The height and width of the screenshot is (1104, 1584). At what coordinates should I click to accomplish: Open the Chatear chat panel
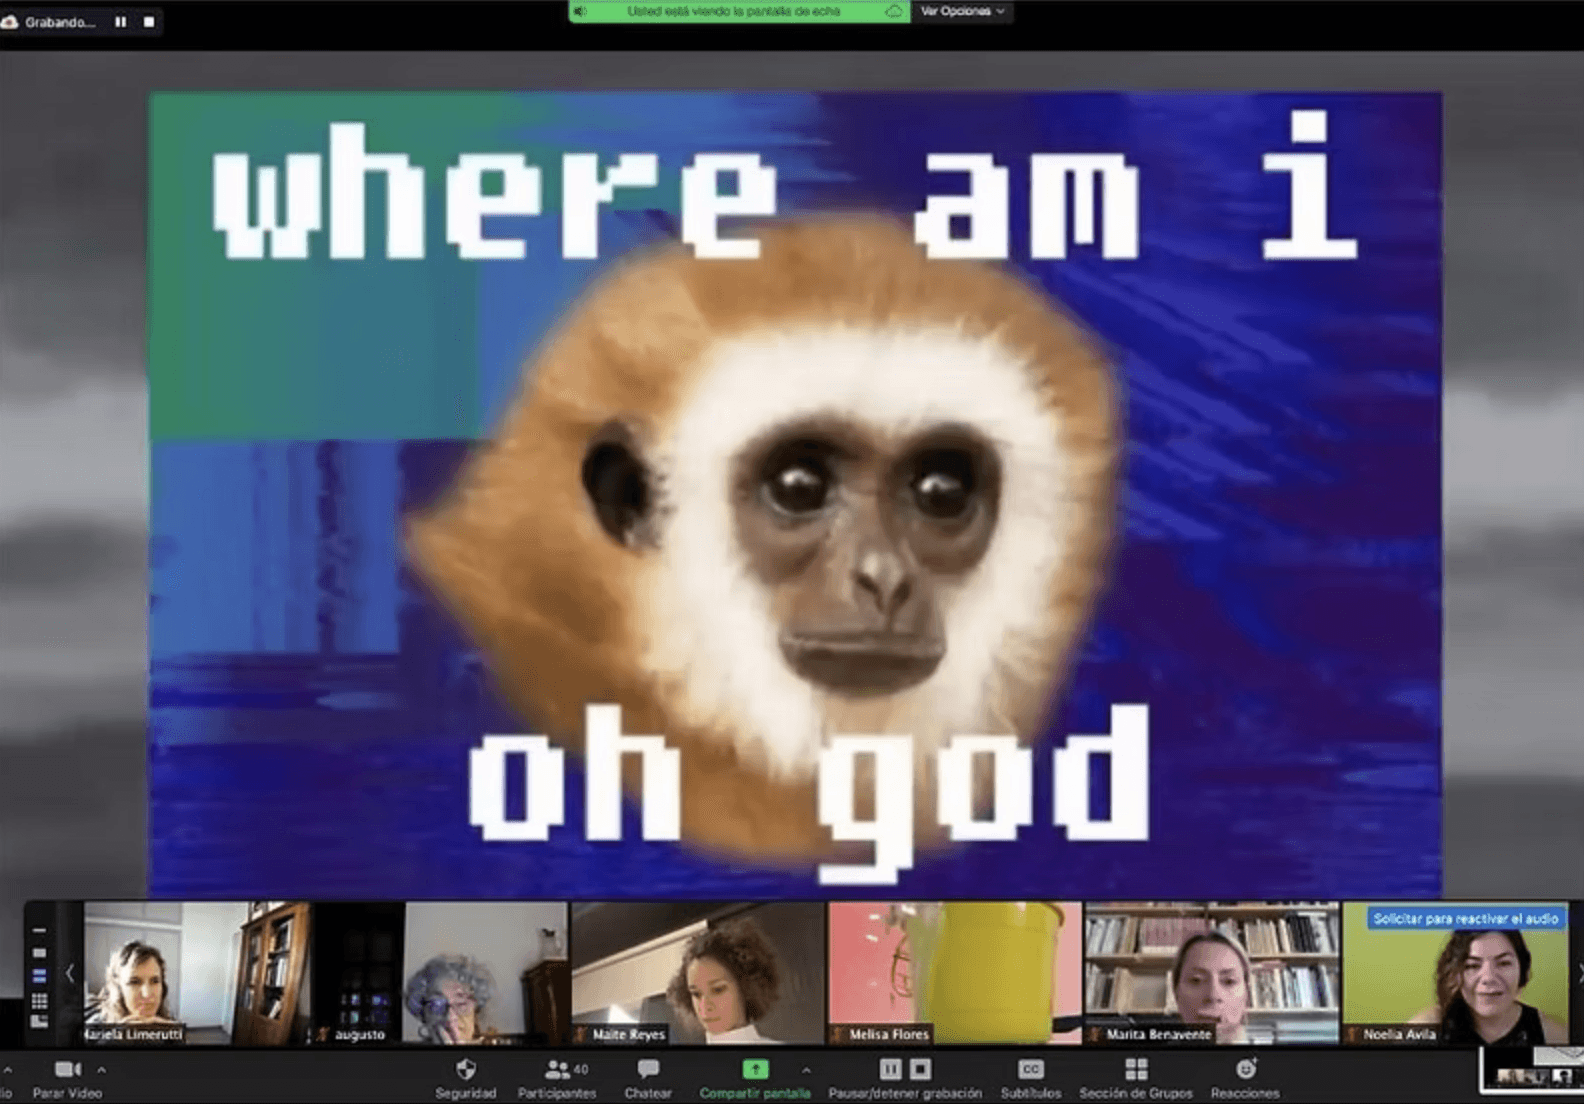[x=648, y=1078]
